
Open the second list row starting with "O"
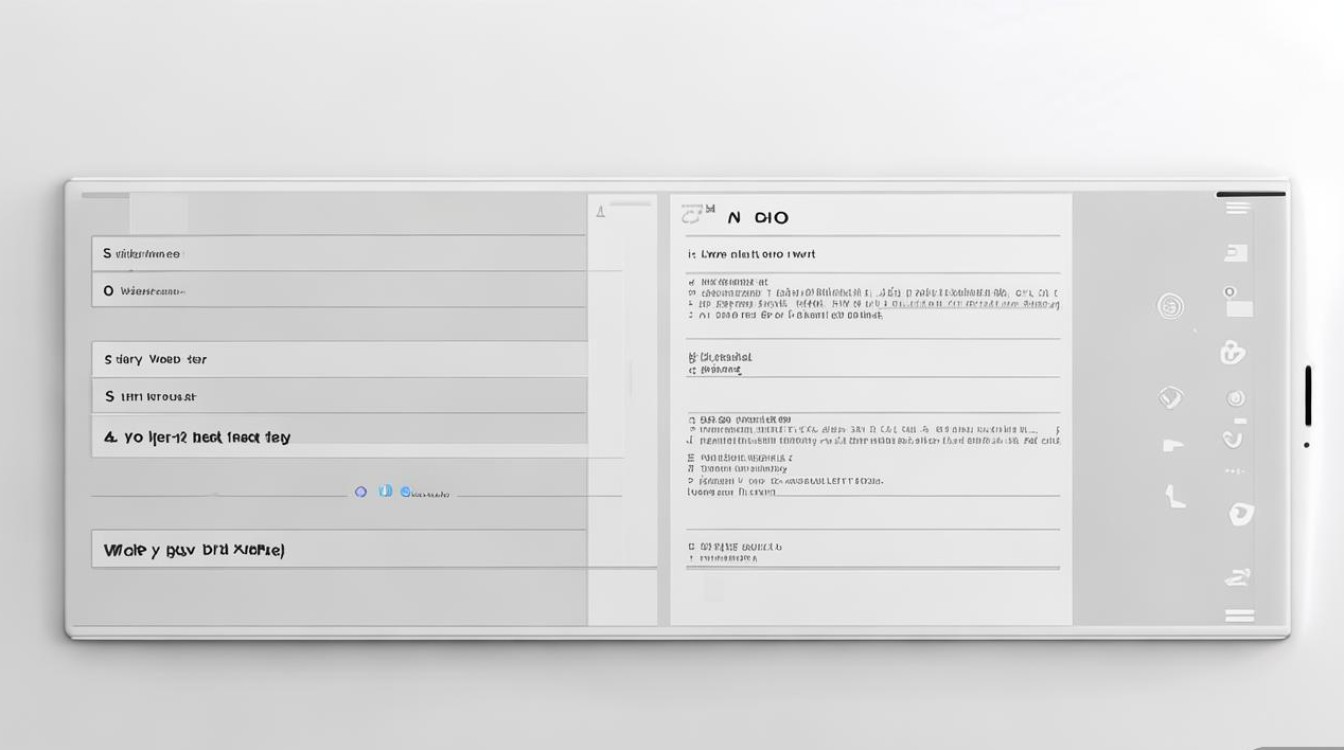coord(338,291)
